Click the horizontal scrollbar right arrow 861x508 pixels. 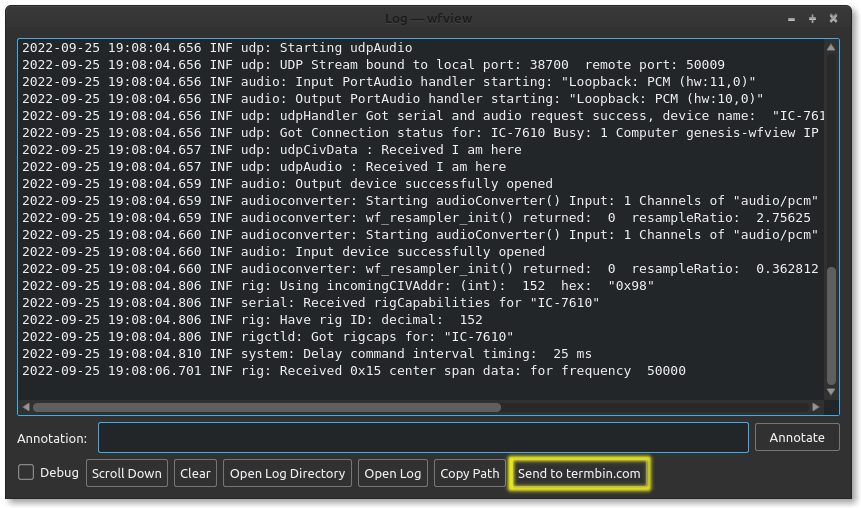click(x=816, y=407)
